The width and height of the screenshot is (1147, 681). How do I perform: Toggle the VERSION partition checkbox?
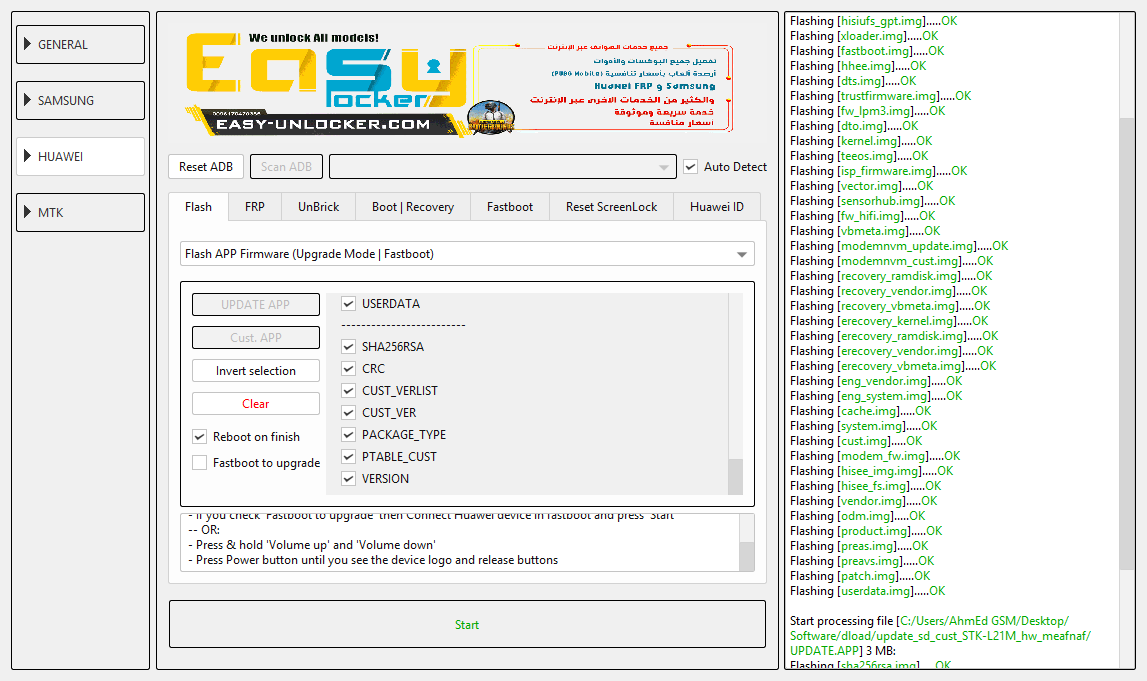tap(348, 478)
